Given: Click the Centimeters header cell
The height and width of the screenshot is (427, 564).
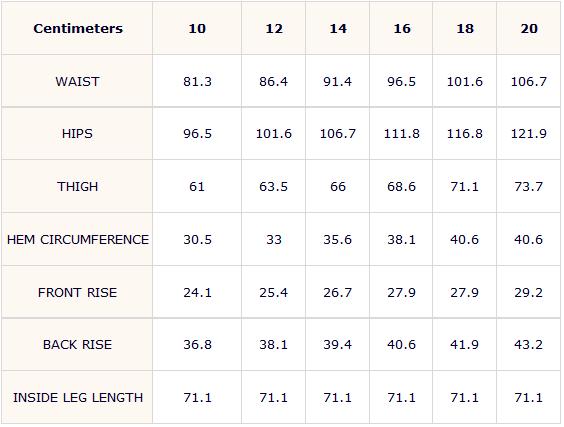Looking at the screenshot, I should (x=78, y=28).
